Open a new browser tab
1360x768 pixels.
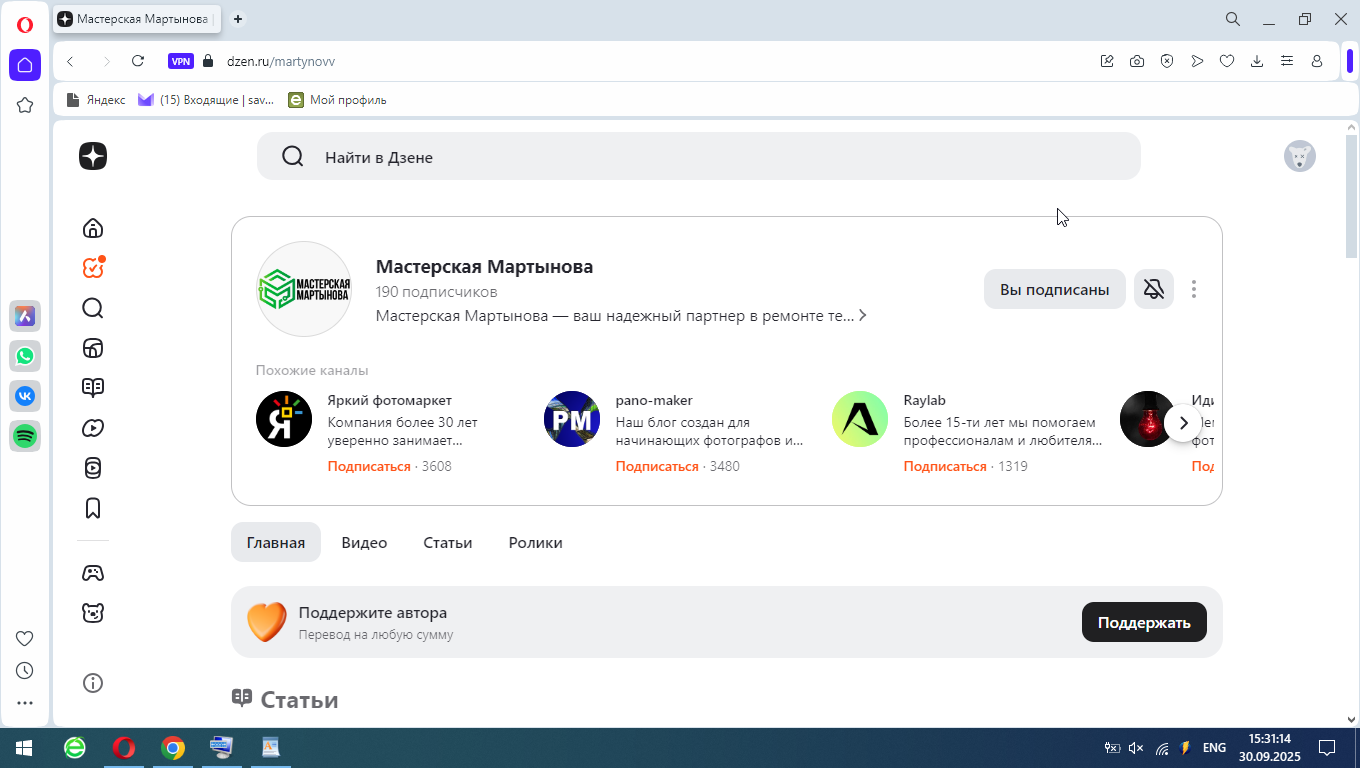point(238,19)
